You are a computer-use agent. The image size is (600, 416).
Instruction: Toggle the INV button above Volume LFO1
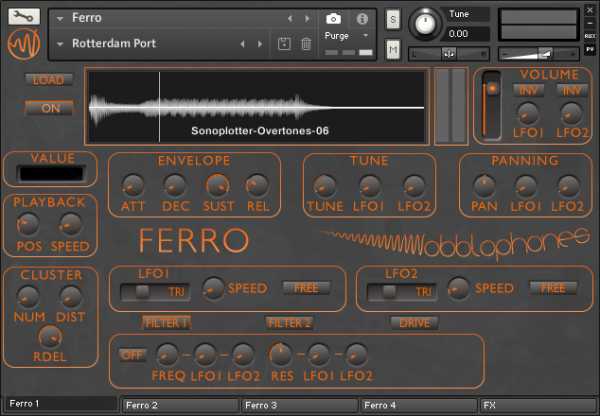(x=528, y=91)
